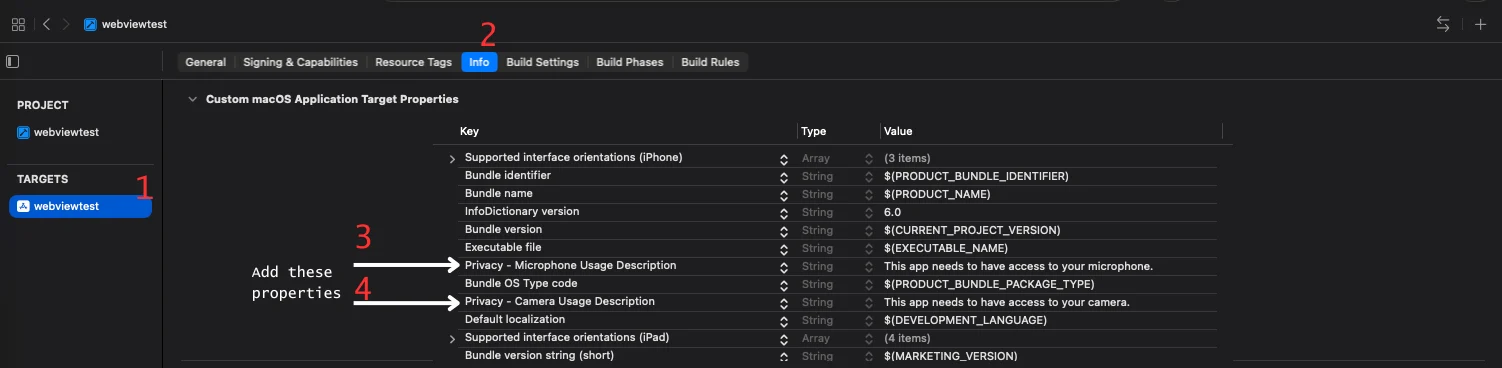The height and width of the screenshot is (368, 1502).
Task: Open key stepper for Bundle identifier
Action: coord(784,177)
